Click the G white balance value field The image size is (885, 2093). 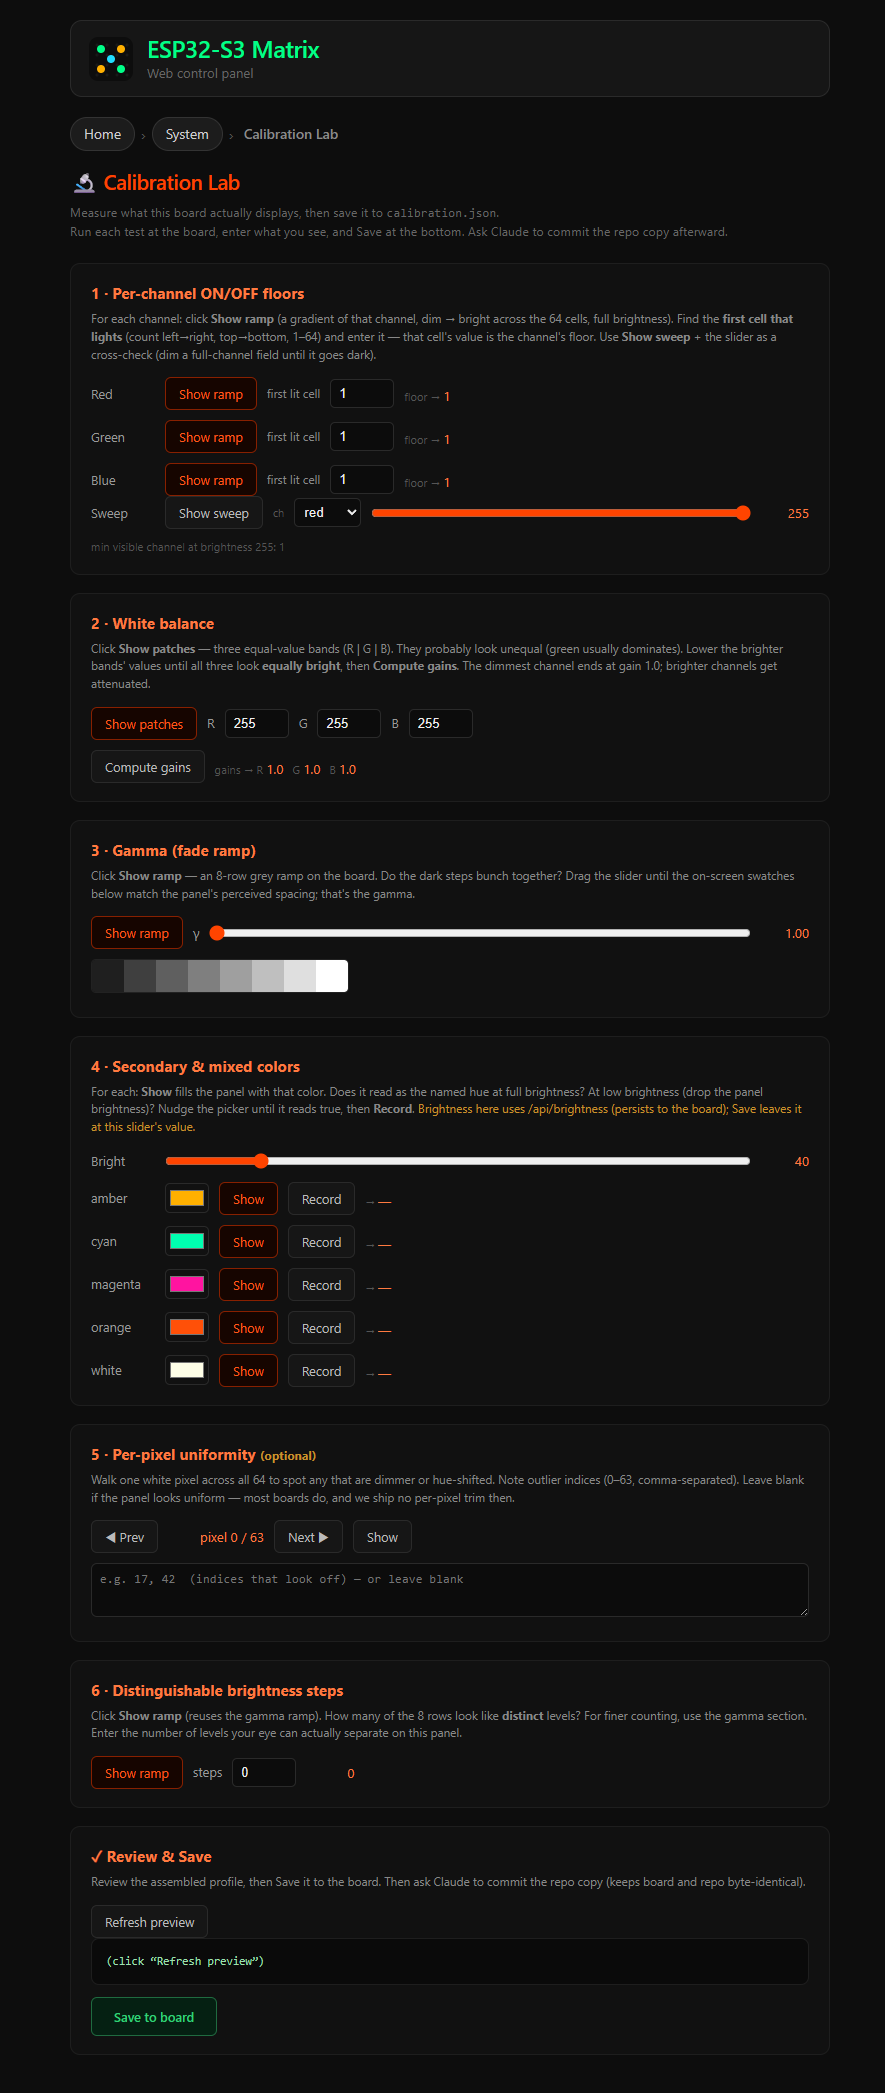coord(349,723)
